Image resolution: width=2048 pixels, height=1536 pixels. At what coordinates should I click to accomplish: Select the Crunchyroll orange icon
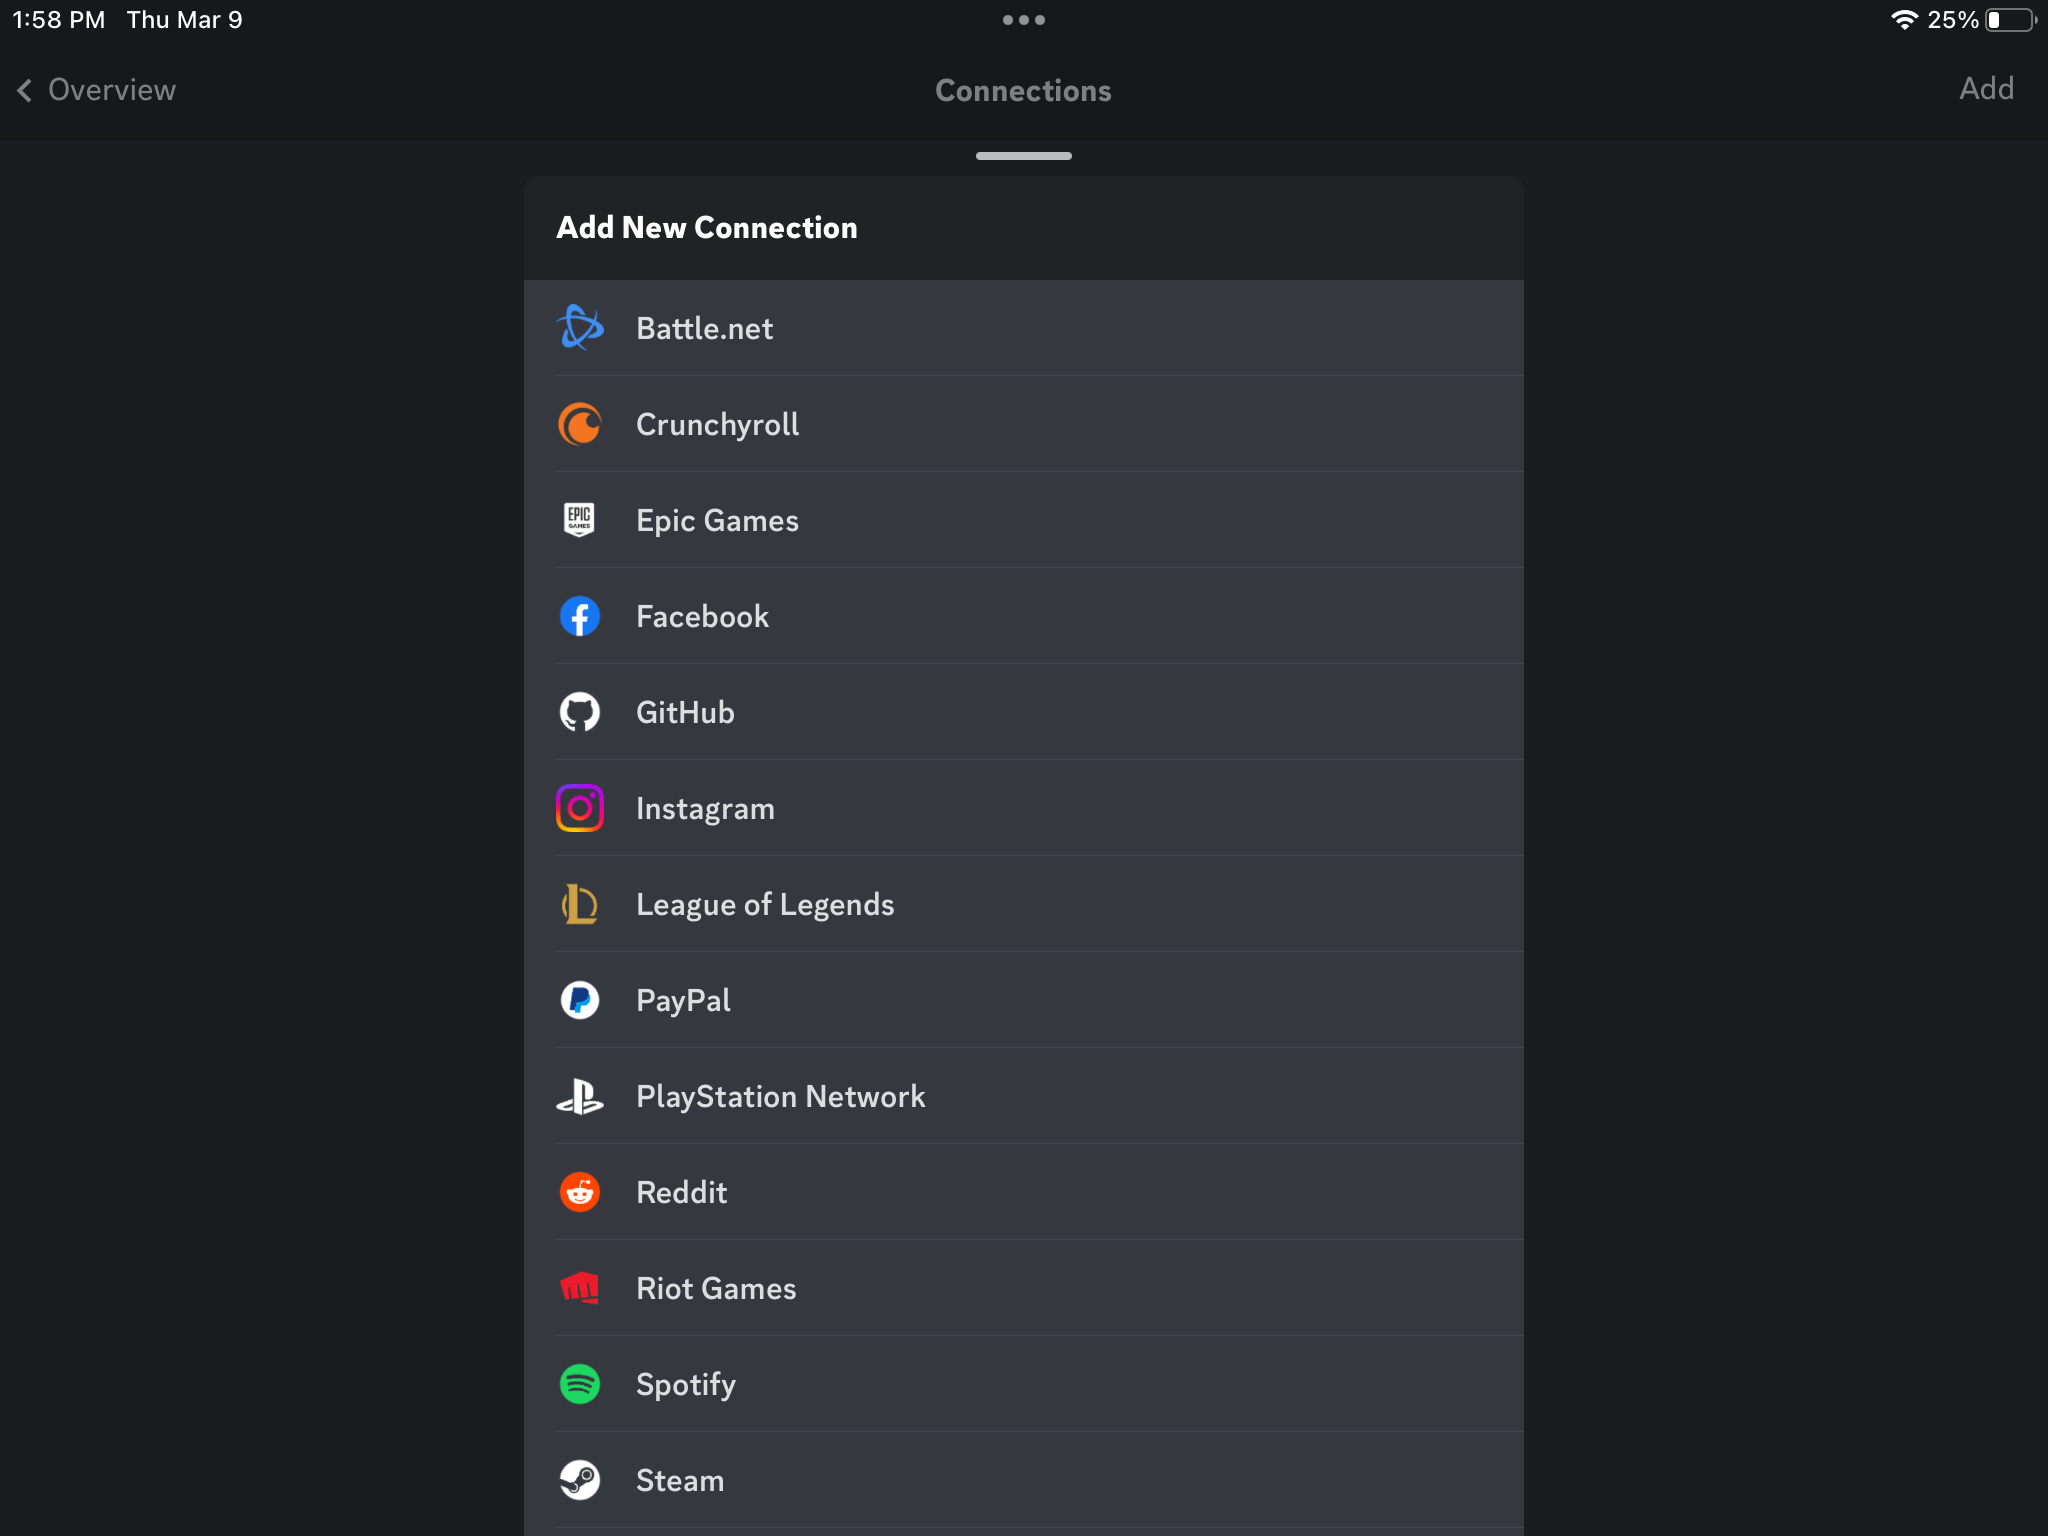580,424
